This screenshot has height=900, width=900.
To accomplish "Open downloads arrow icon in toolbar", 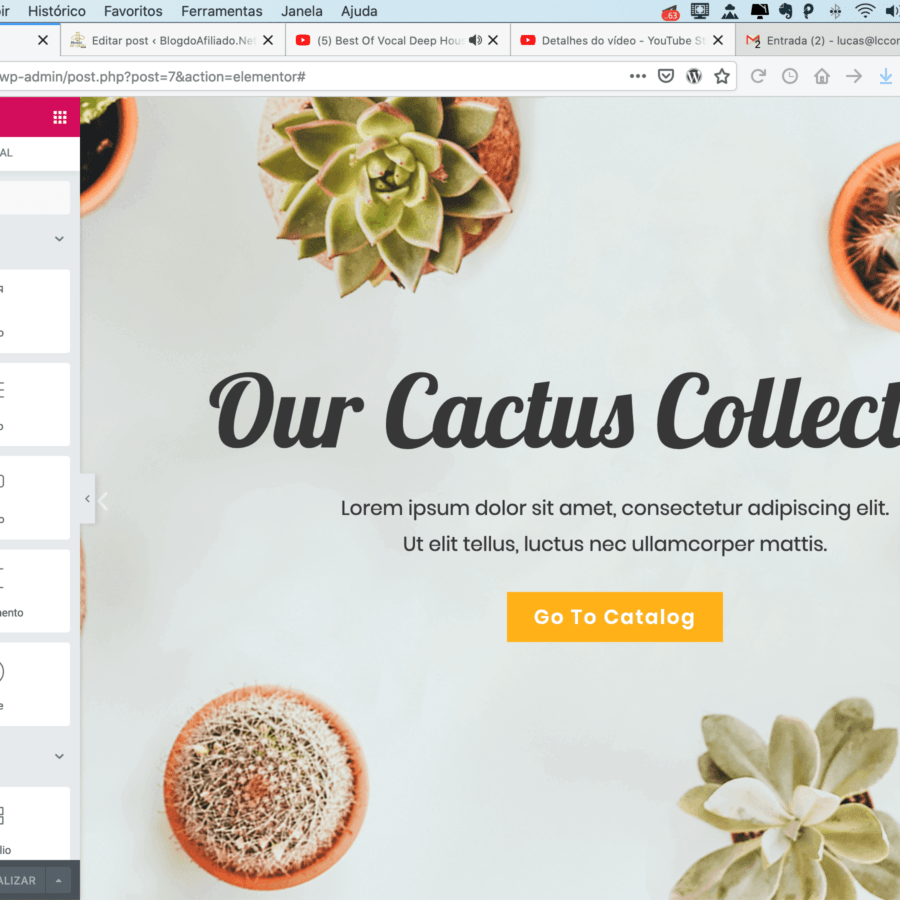I will pyautogui.click(x=886, y=76).
